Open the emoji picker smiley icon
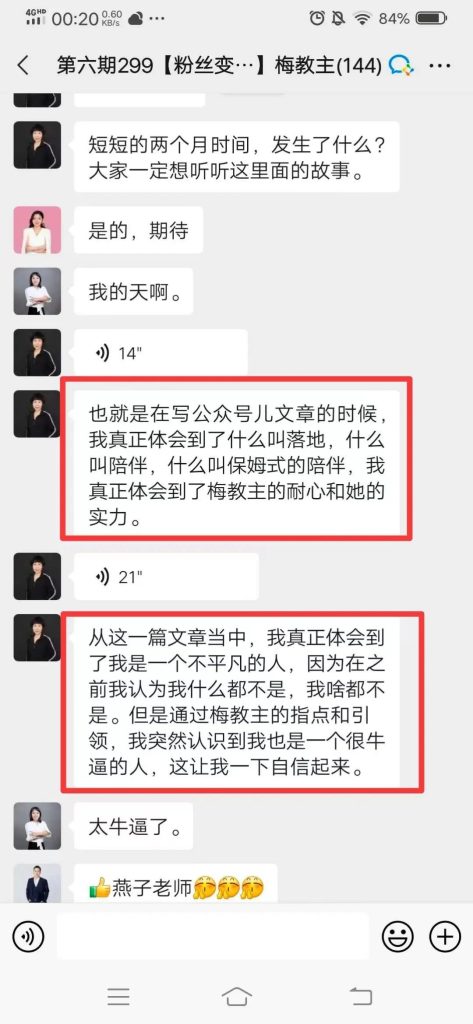Image resolution: width=473 pixels, height=1024 pixels. 398,937
